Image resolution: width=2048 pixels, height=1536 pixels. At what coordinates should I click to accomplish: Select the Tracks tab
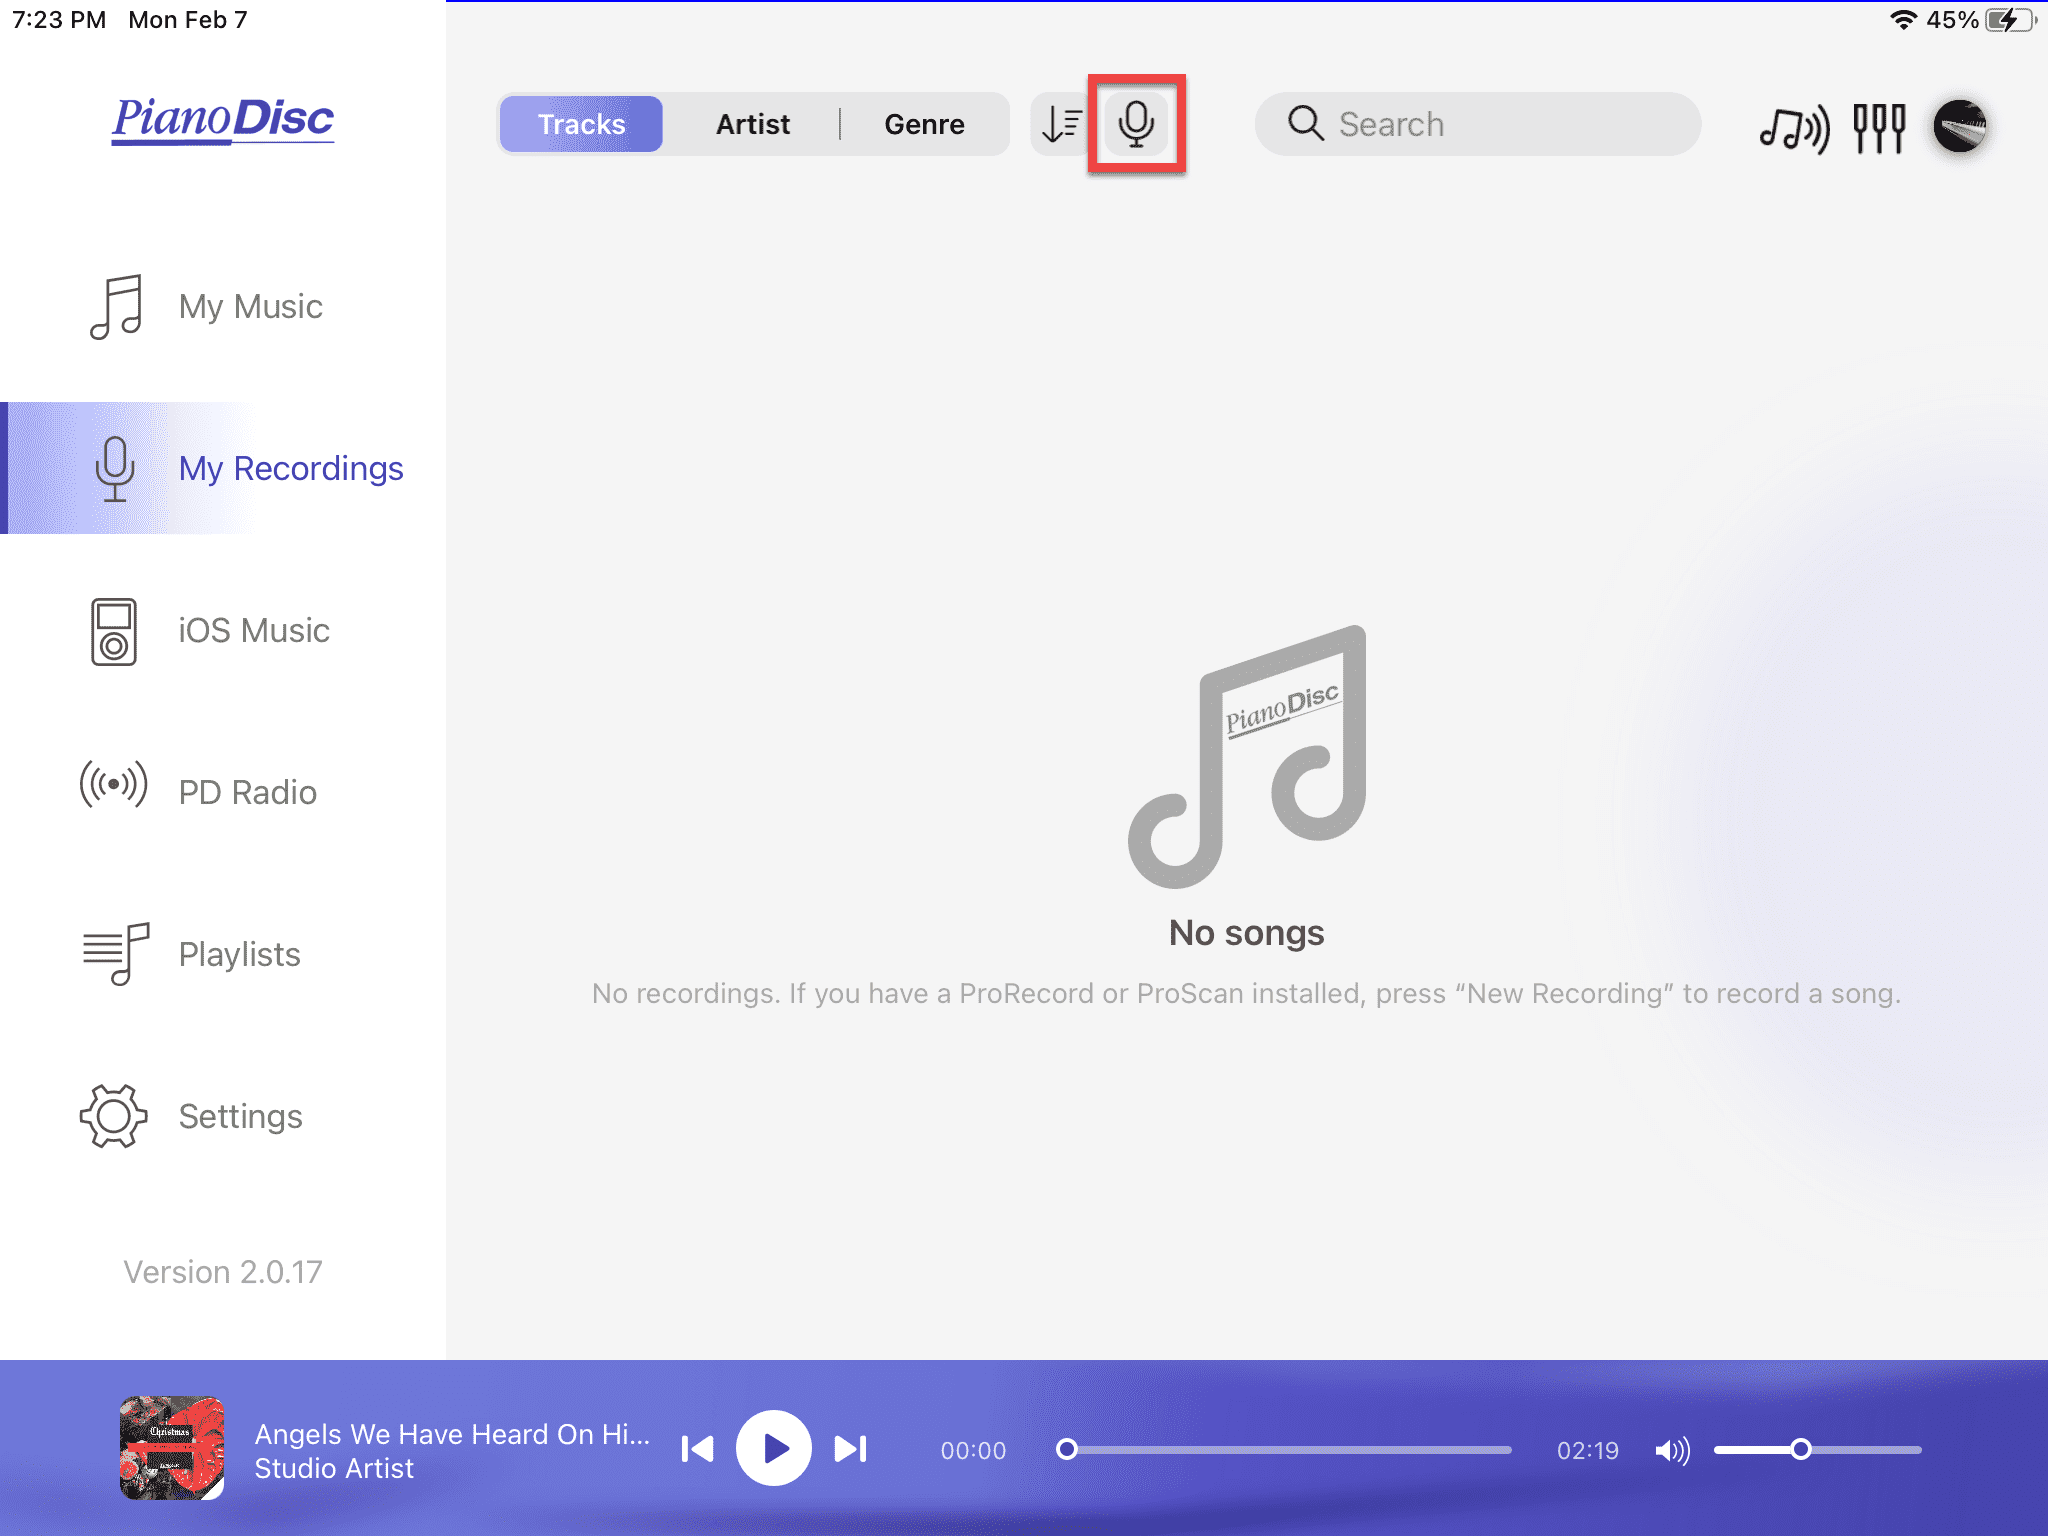click(581, 124)
